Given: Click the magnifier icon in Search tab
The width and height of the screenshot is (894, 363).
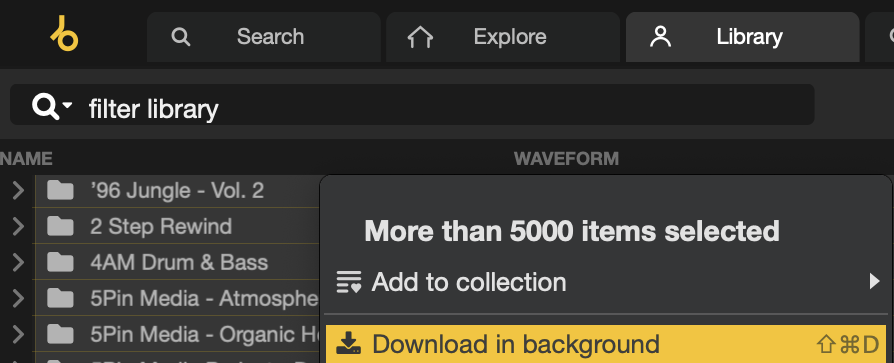Looking at the screenshot, I should click(x=181, y=37).
